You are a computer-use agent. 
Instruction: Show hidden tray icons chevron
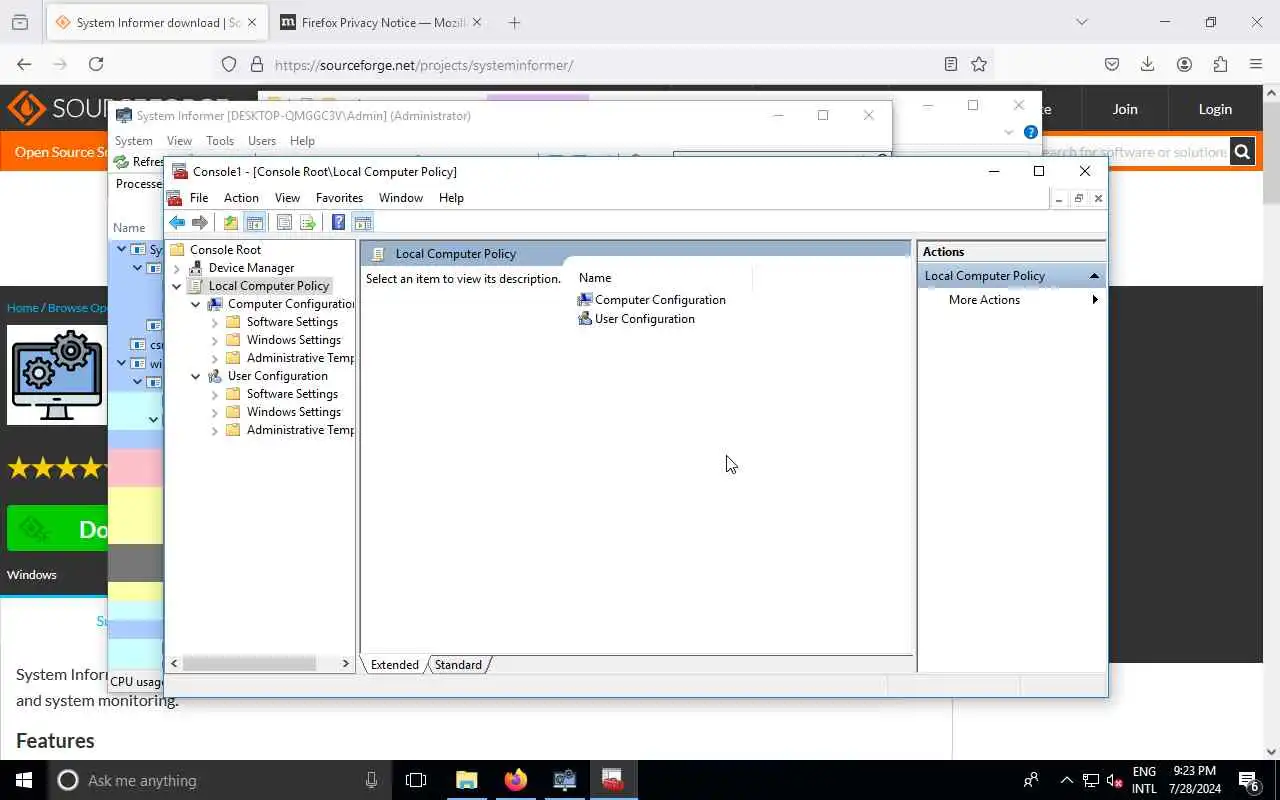pyautogui.click(x=1066, y=780)
